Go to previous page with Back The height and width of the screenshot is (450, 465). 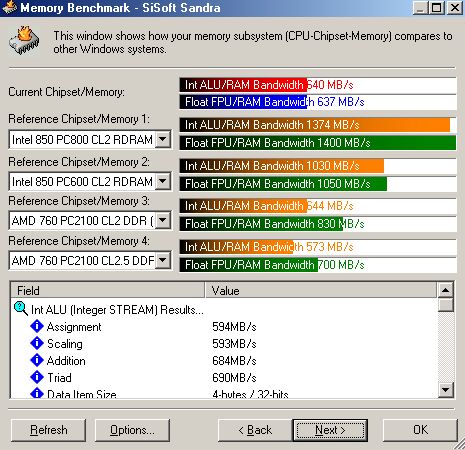tap(255, 430)
